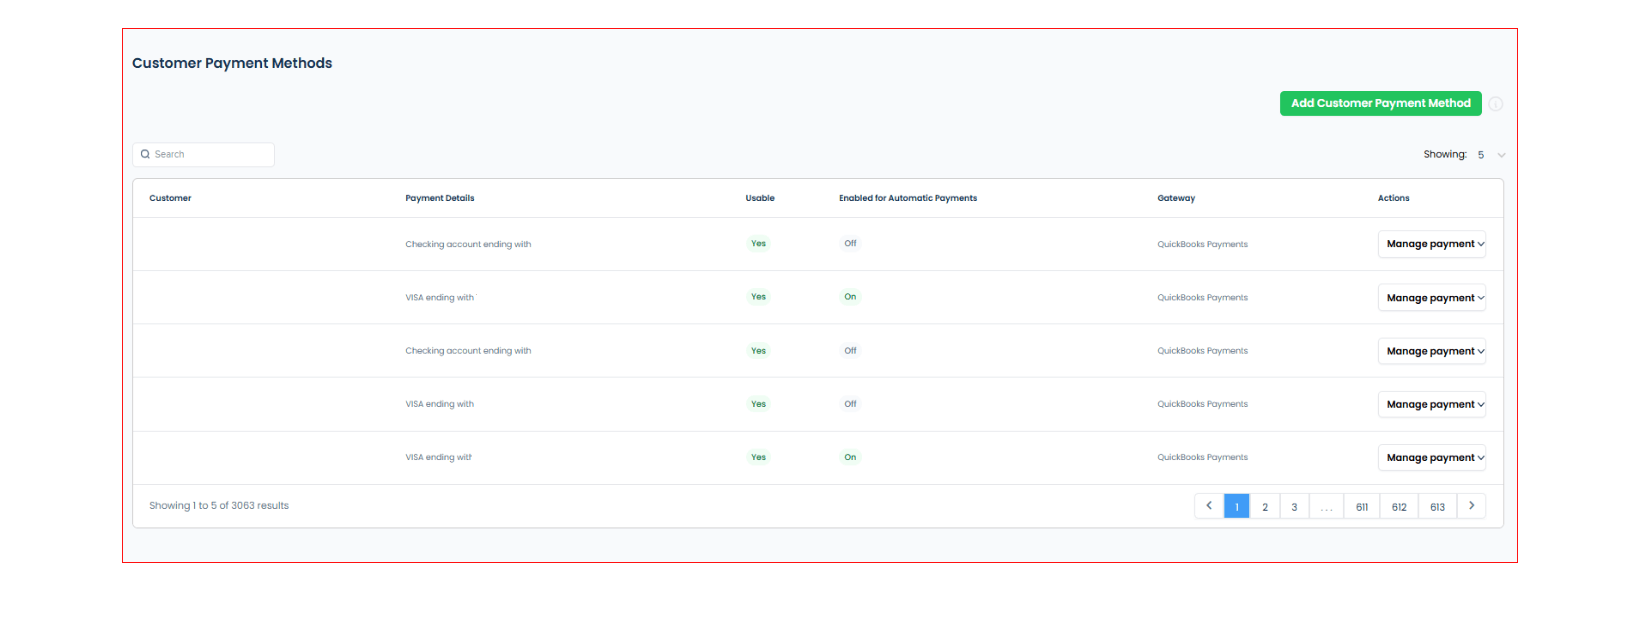Go to the previous page using the left arrow
The image size is (1626, 624).
[x=1209, y=506]
